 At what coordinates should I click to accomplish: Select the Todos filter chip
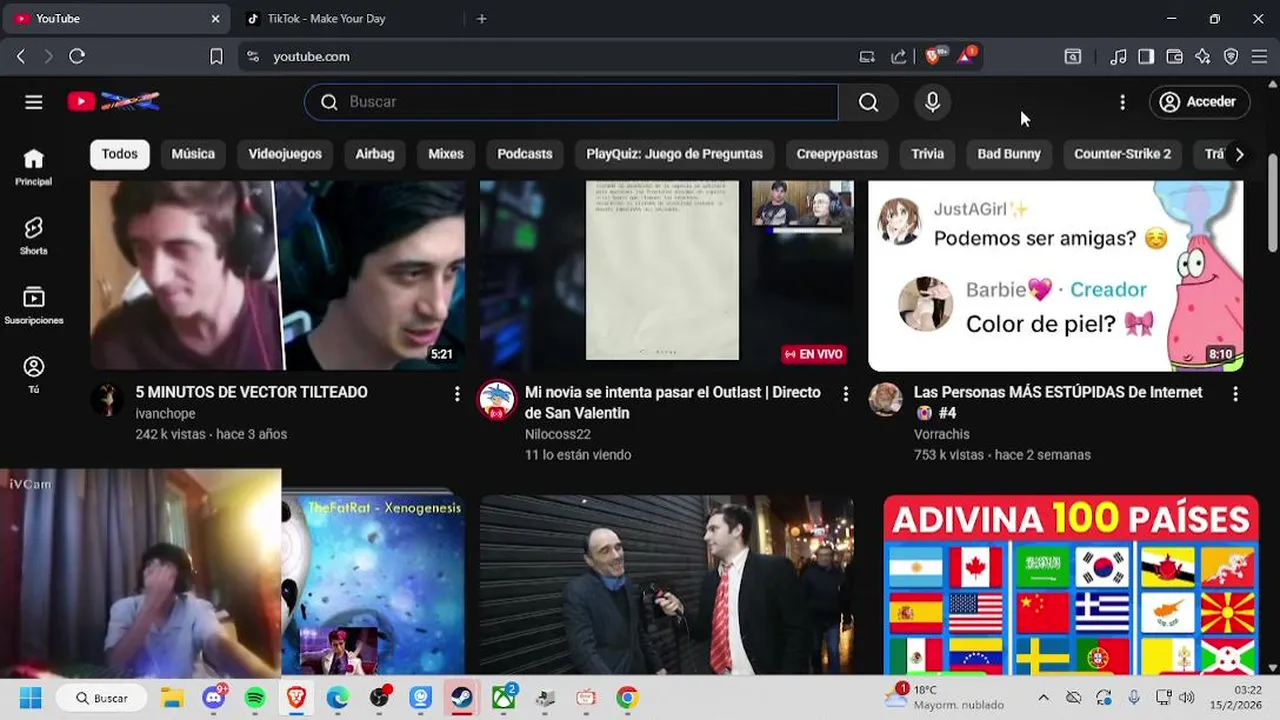coord(119,154)
